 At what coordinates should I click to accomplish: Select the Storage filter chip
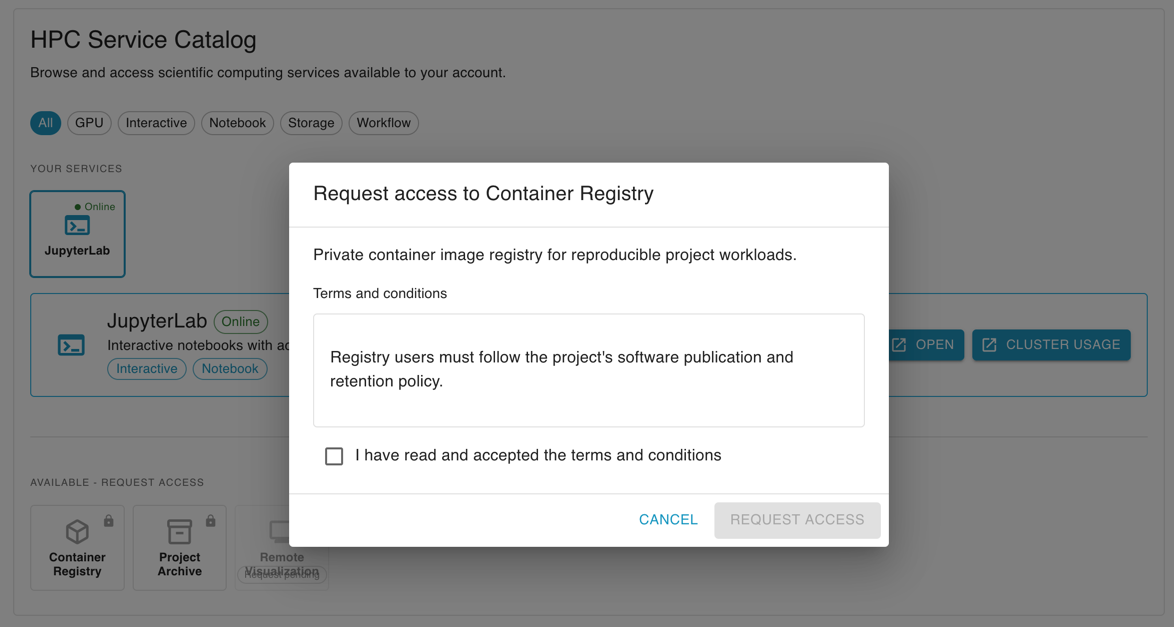coord(311,123)
